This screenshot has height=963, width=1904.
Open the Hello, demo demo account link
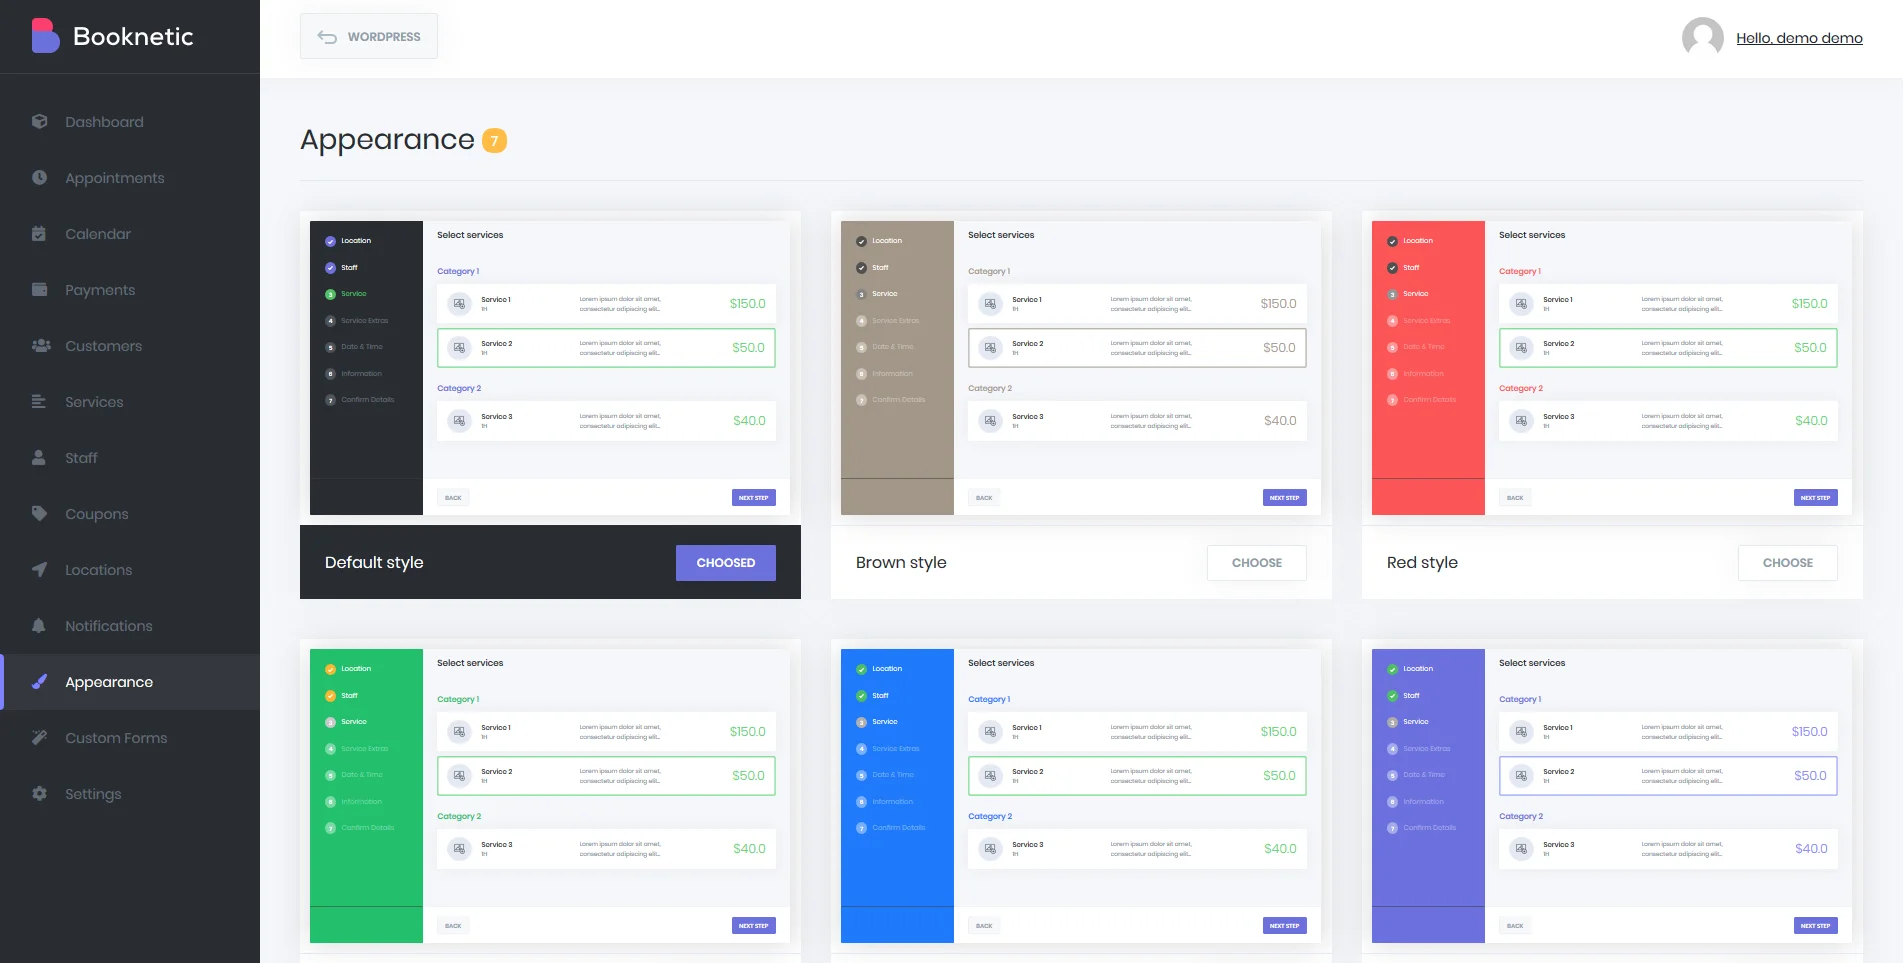(1799, 38)
